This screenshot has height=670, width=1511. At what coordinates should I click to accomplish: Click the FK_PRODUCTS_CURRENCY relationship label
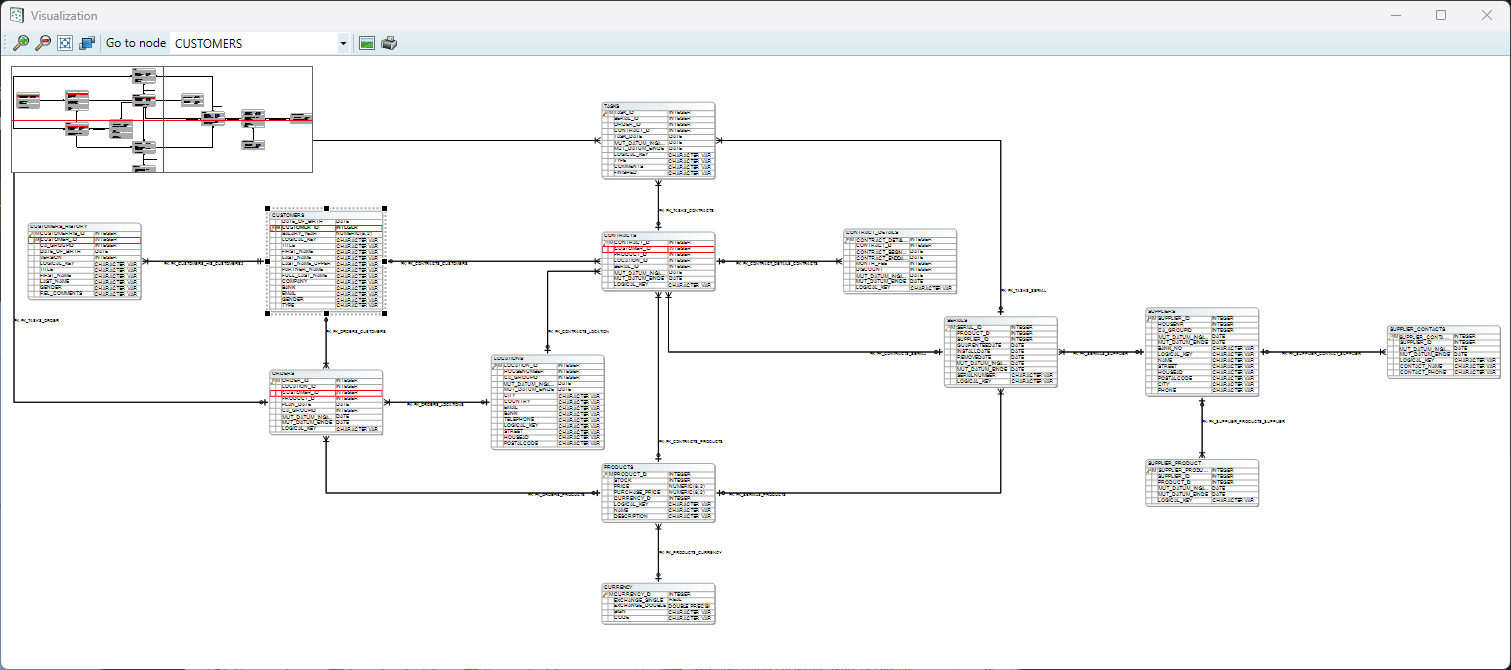pos(688,551)
